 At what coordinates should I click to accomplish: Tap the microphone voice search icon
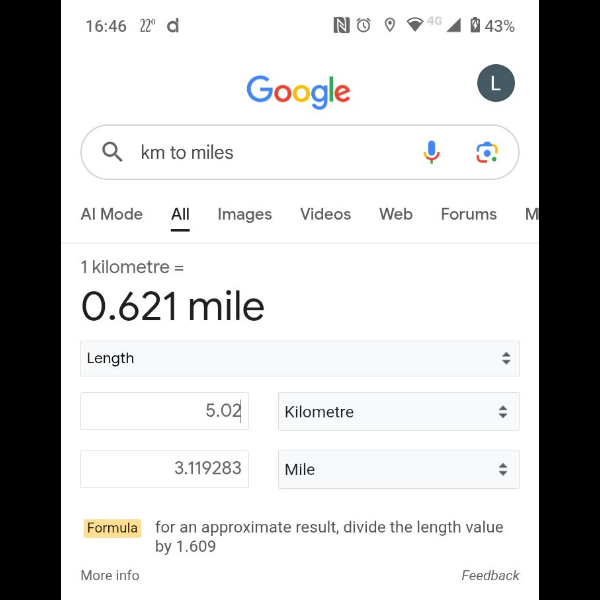(431, 152)
